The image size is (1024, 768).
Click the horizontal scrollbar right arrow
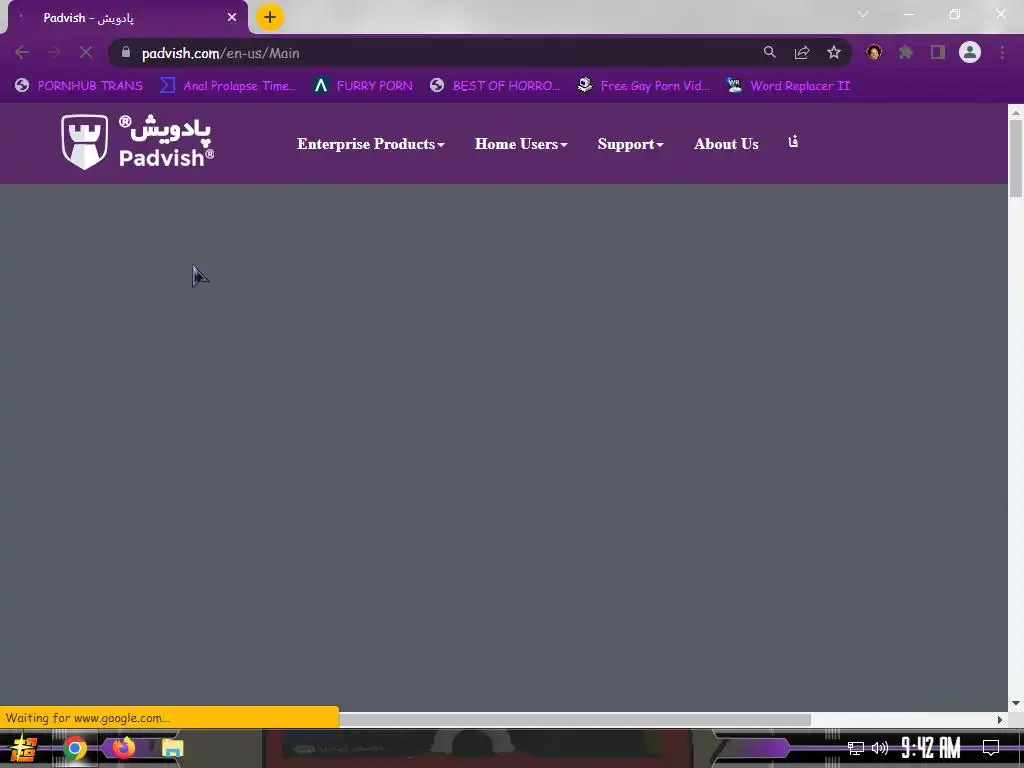tap(1000, 720)
